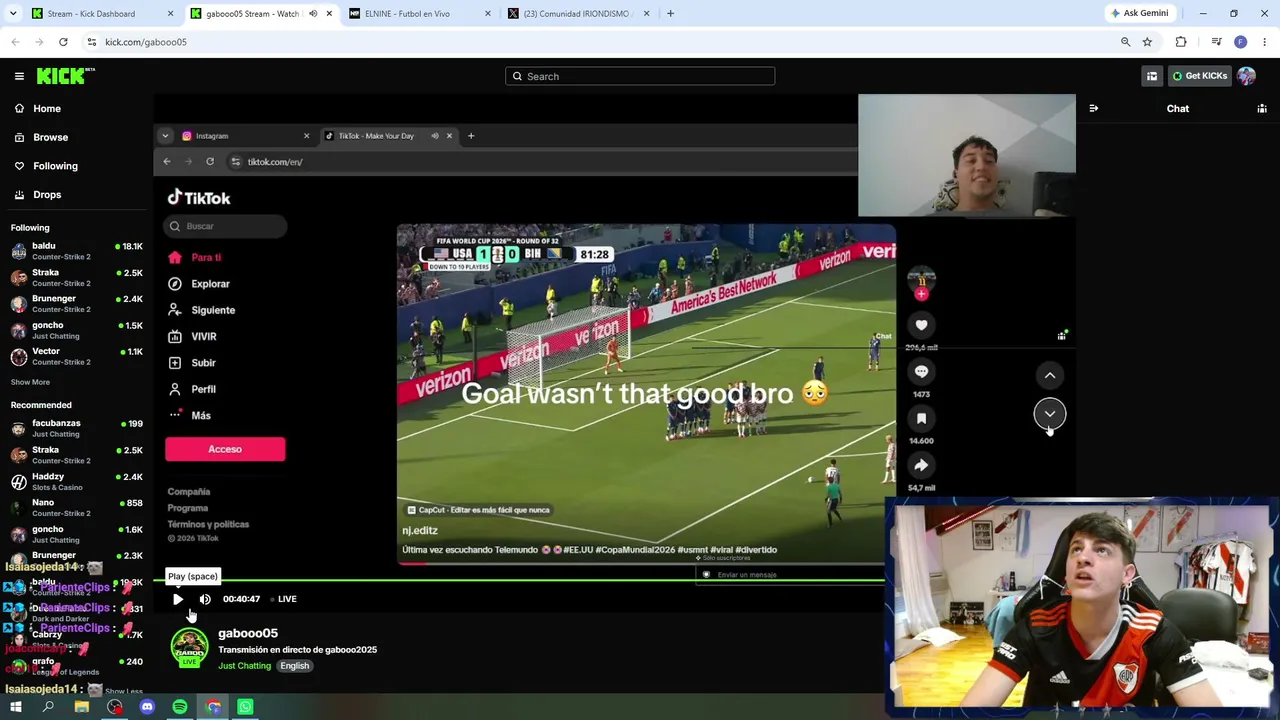Click the gabooo05 channel avatar
This screenshot has width=1280, height=720.
[189, 647]
